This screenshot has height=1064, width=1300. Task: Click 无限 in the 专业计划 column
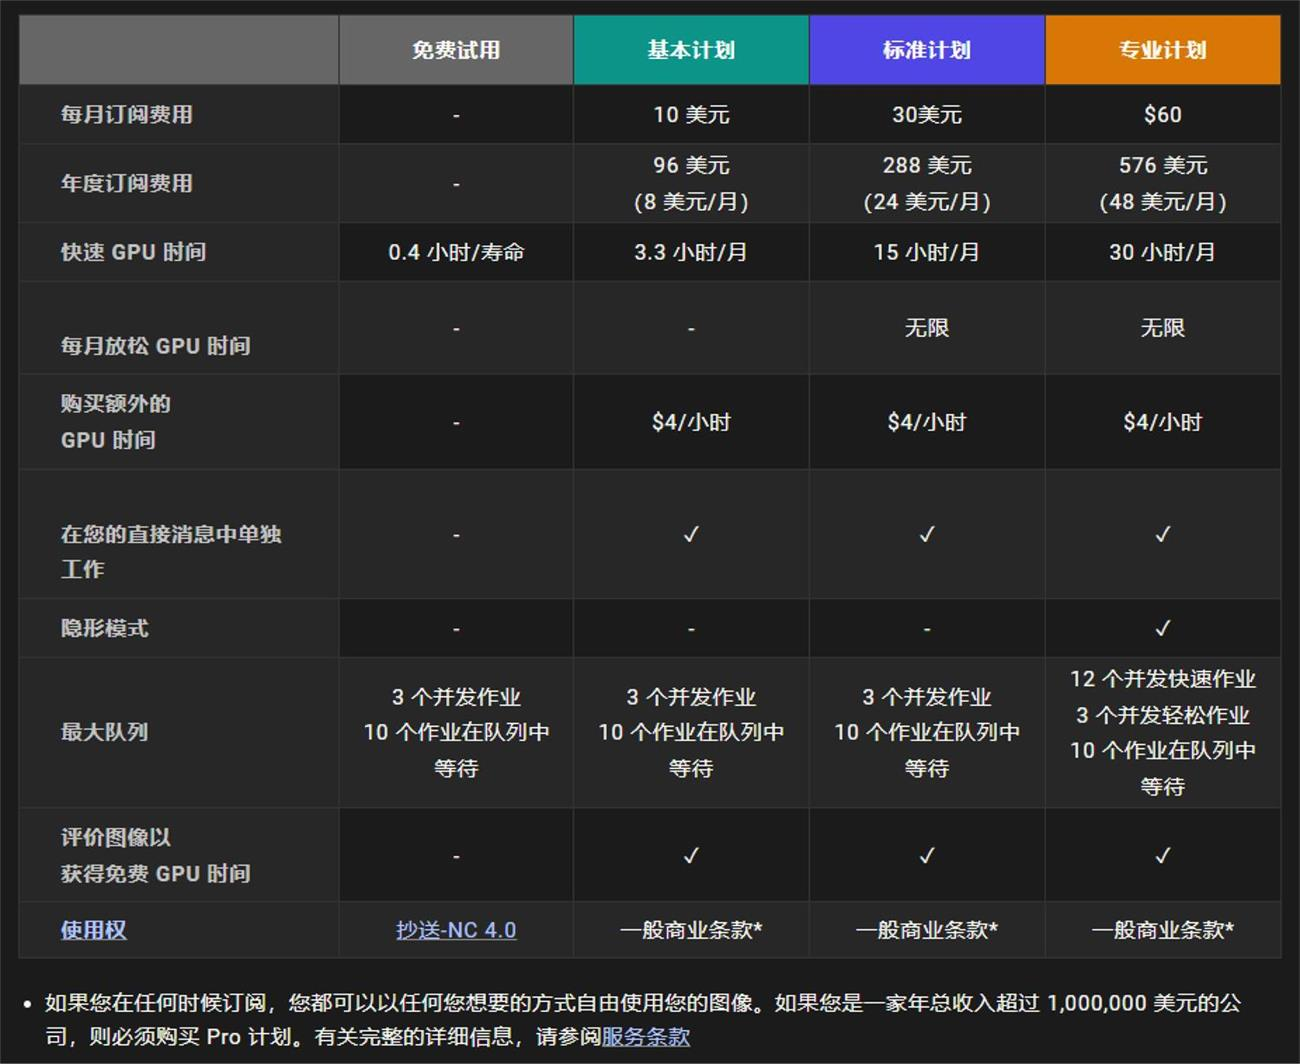pos(1163,328)
